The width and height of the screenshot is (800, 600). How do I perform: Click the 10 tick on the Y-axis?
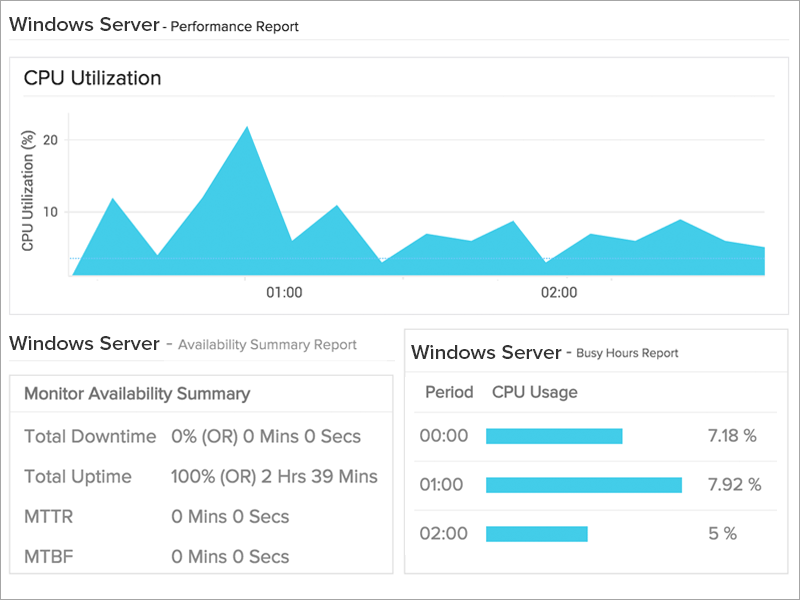pos(50,212)
